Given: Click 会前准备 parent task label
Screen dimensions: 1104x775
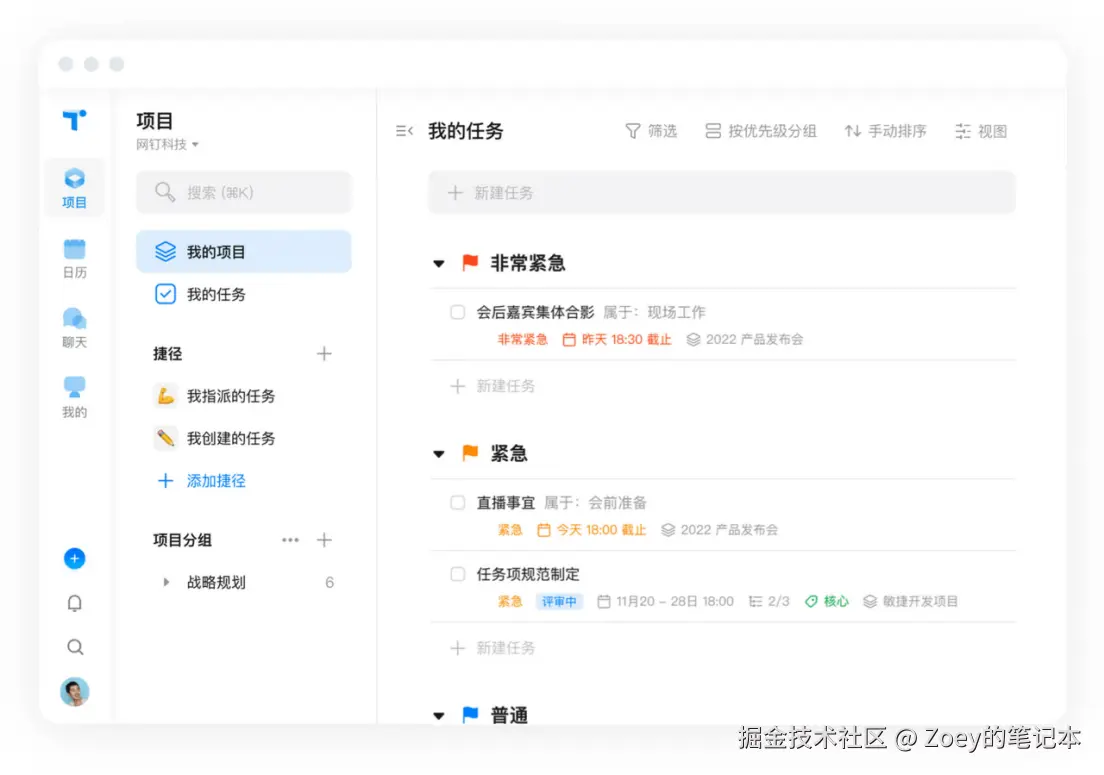Looking at the screenshot, I should [x=617, y=503].
